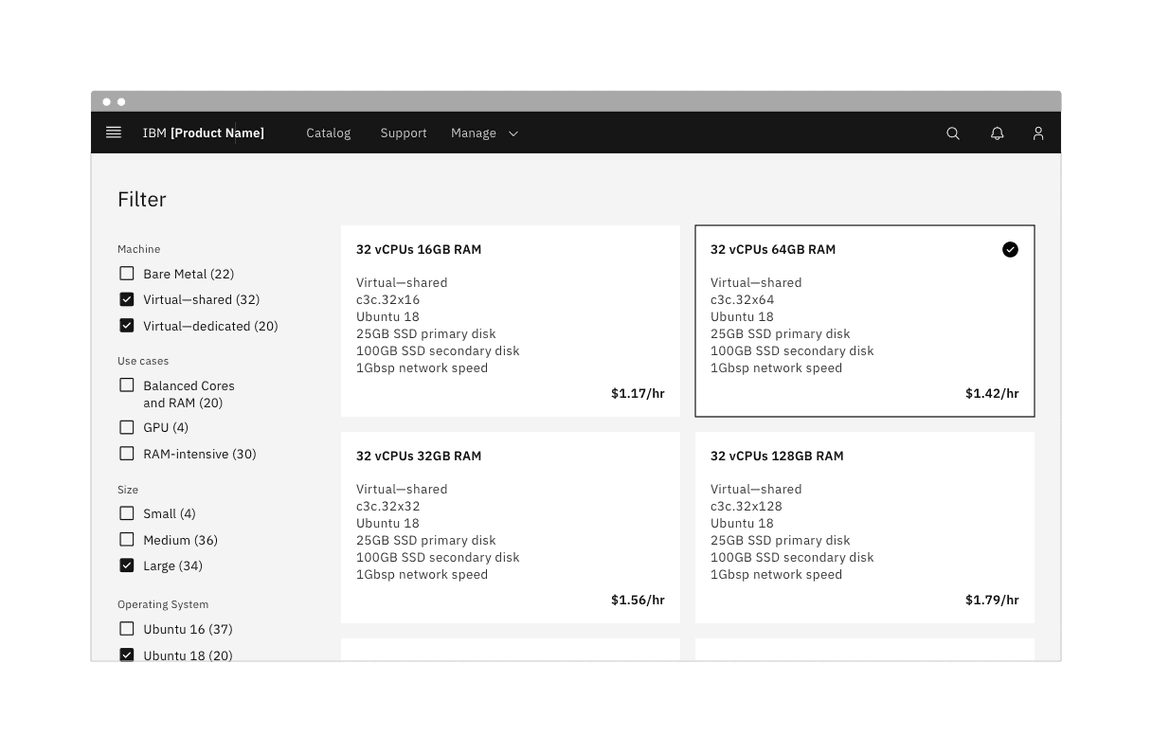Click the user profile icon
The width and height of the screenshot is (1152, 752).
pyautogui.click(x=1038, y=132)
